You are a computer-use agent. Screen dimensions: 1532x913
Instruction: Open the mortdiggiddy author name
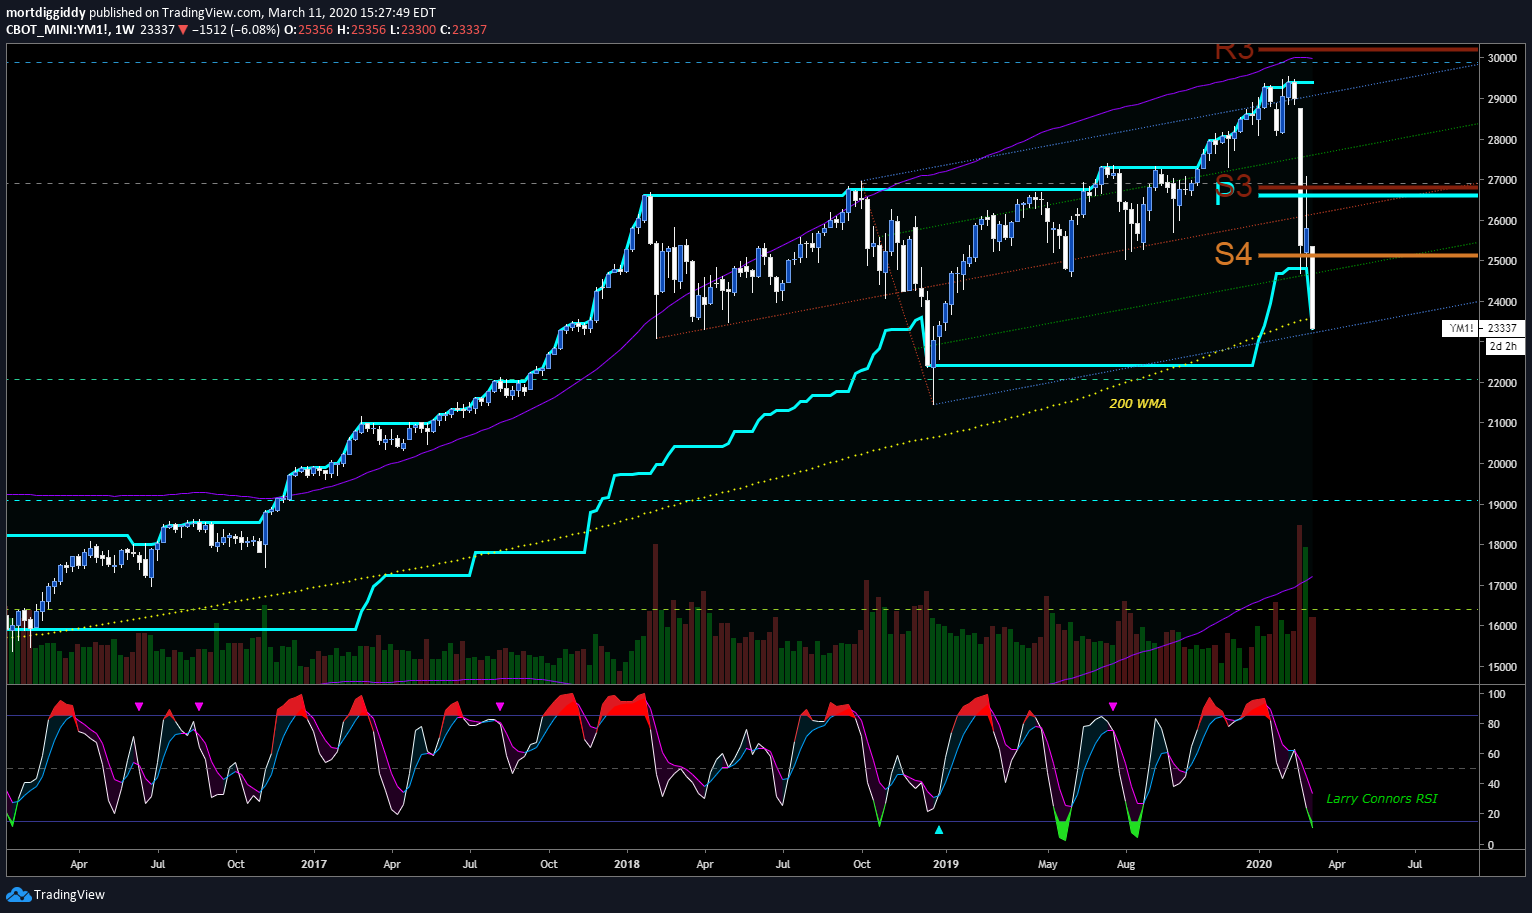pyautogui.click(x=46, y=13)
